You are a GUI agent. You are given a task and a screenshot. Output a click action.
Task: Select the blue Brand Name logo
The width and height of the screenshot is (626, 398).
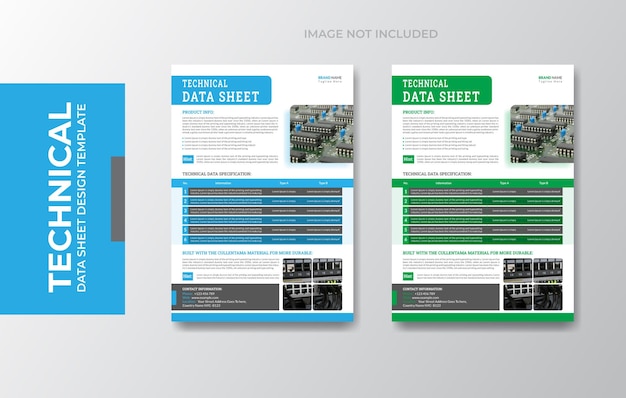tap(330, 79)
